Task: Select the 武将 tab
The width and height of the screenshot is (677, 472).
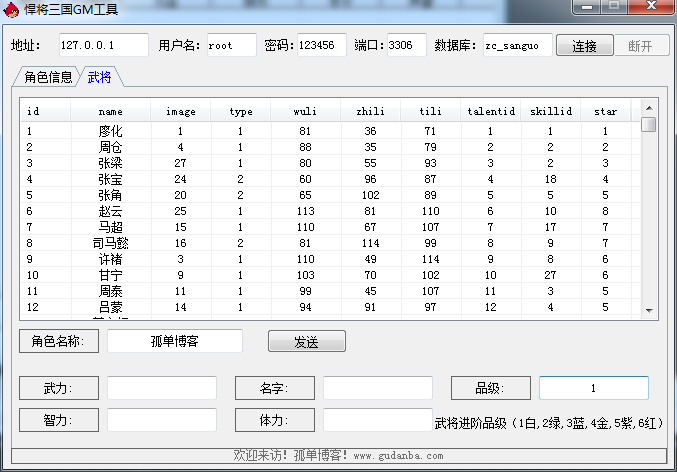Action: click(100, 77)
